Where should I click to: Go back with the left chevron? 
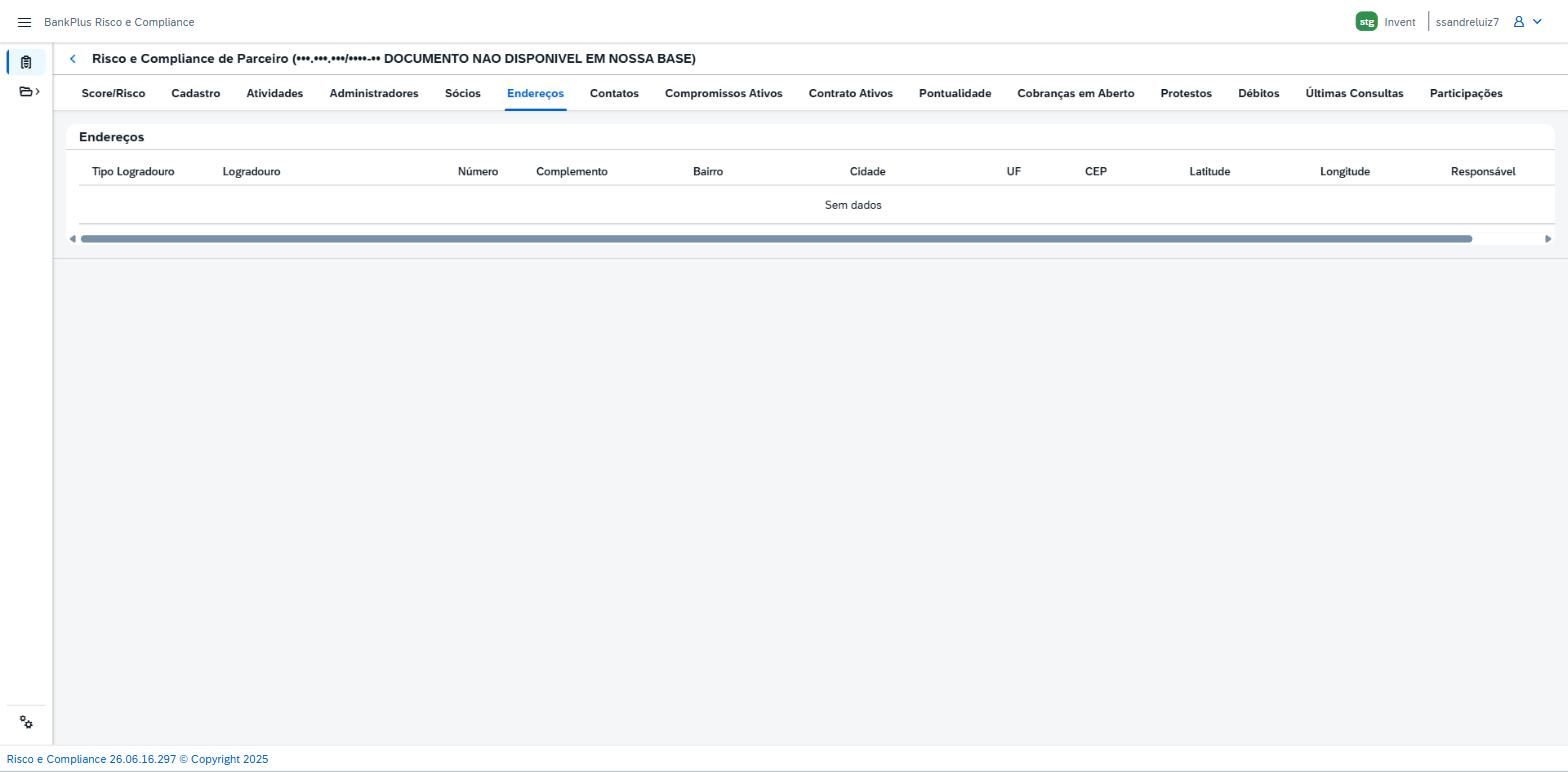[73, 59]
